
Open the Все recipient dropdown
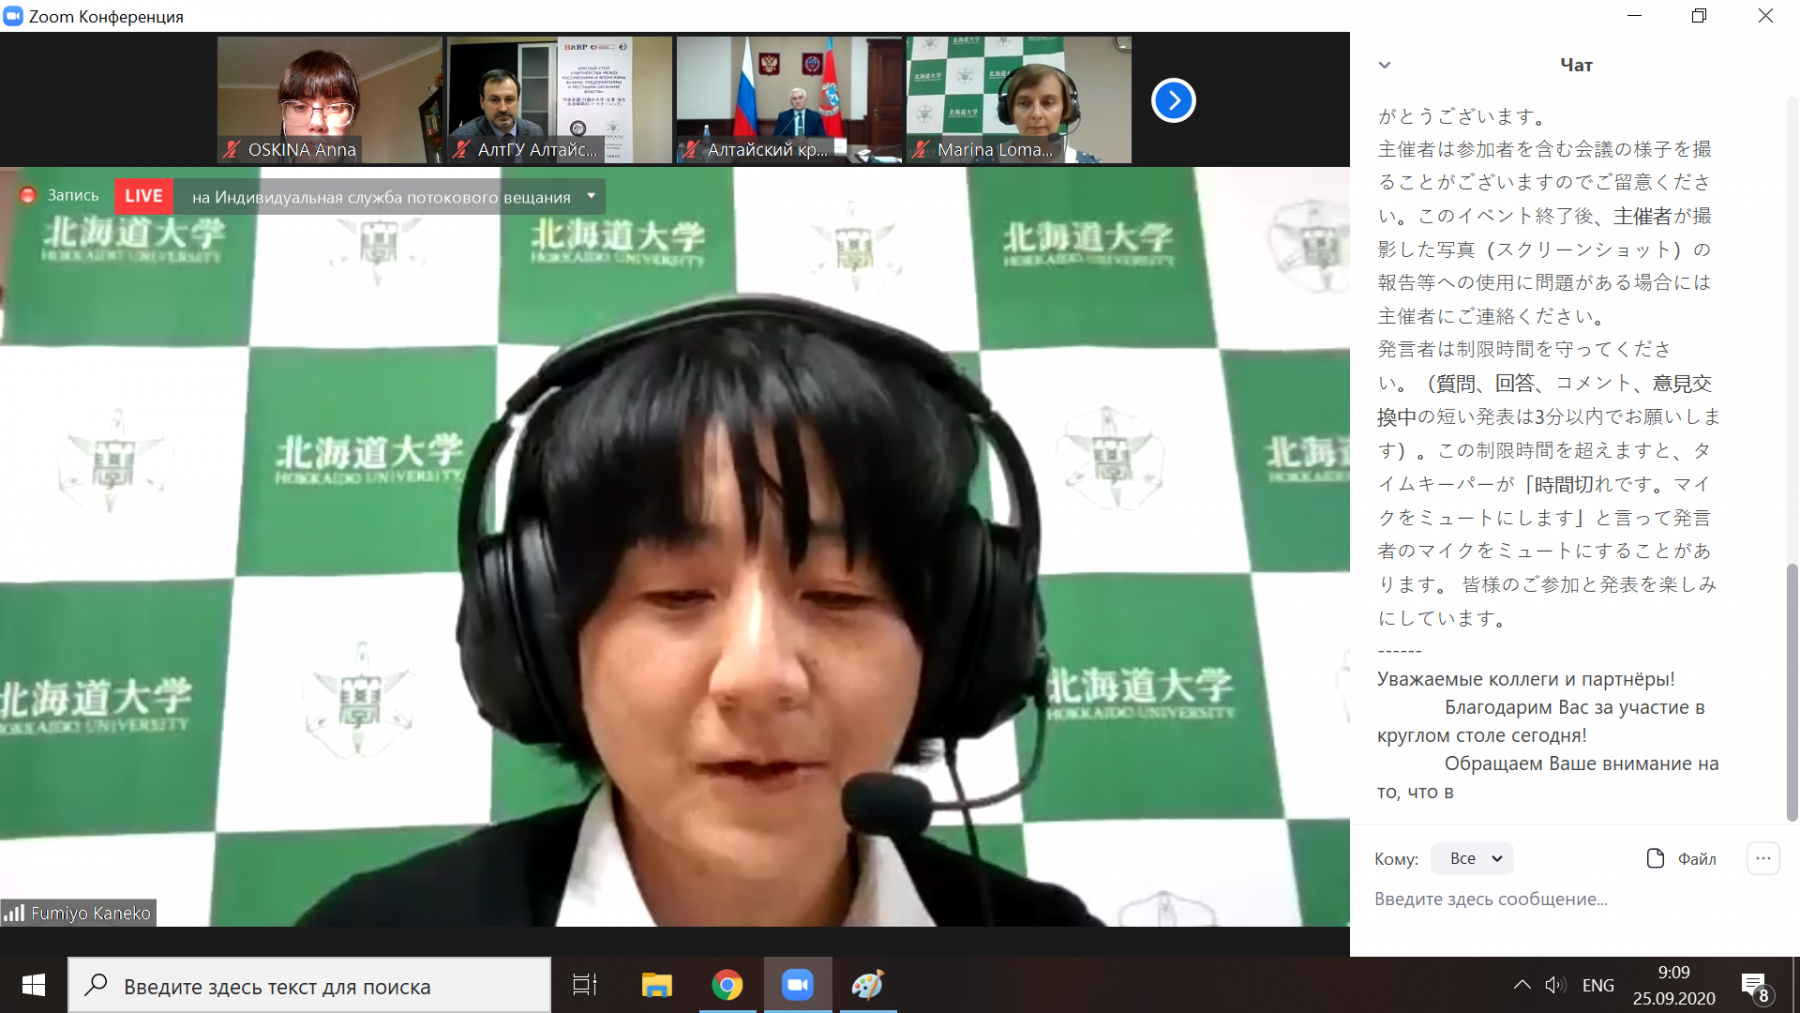1472,858
